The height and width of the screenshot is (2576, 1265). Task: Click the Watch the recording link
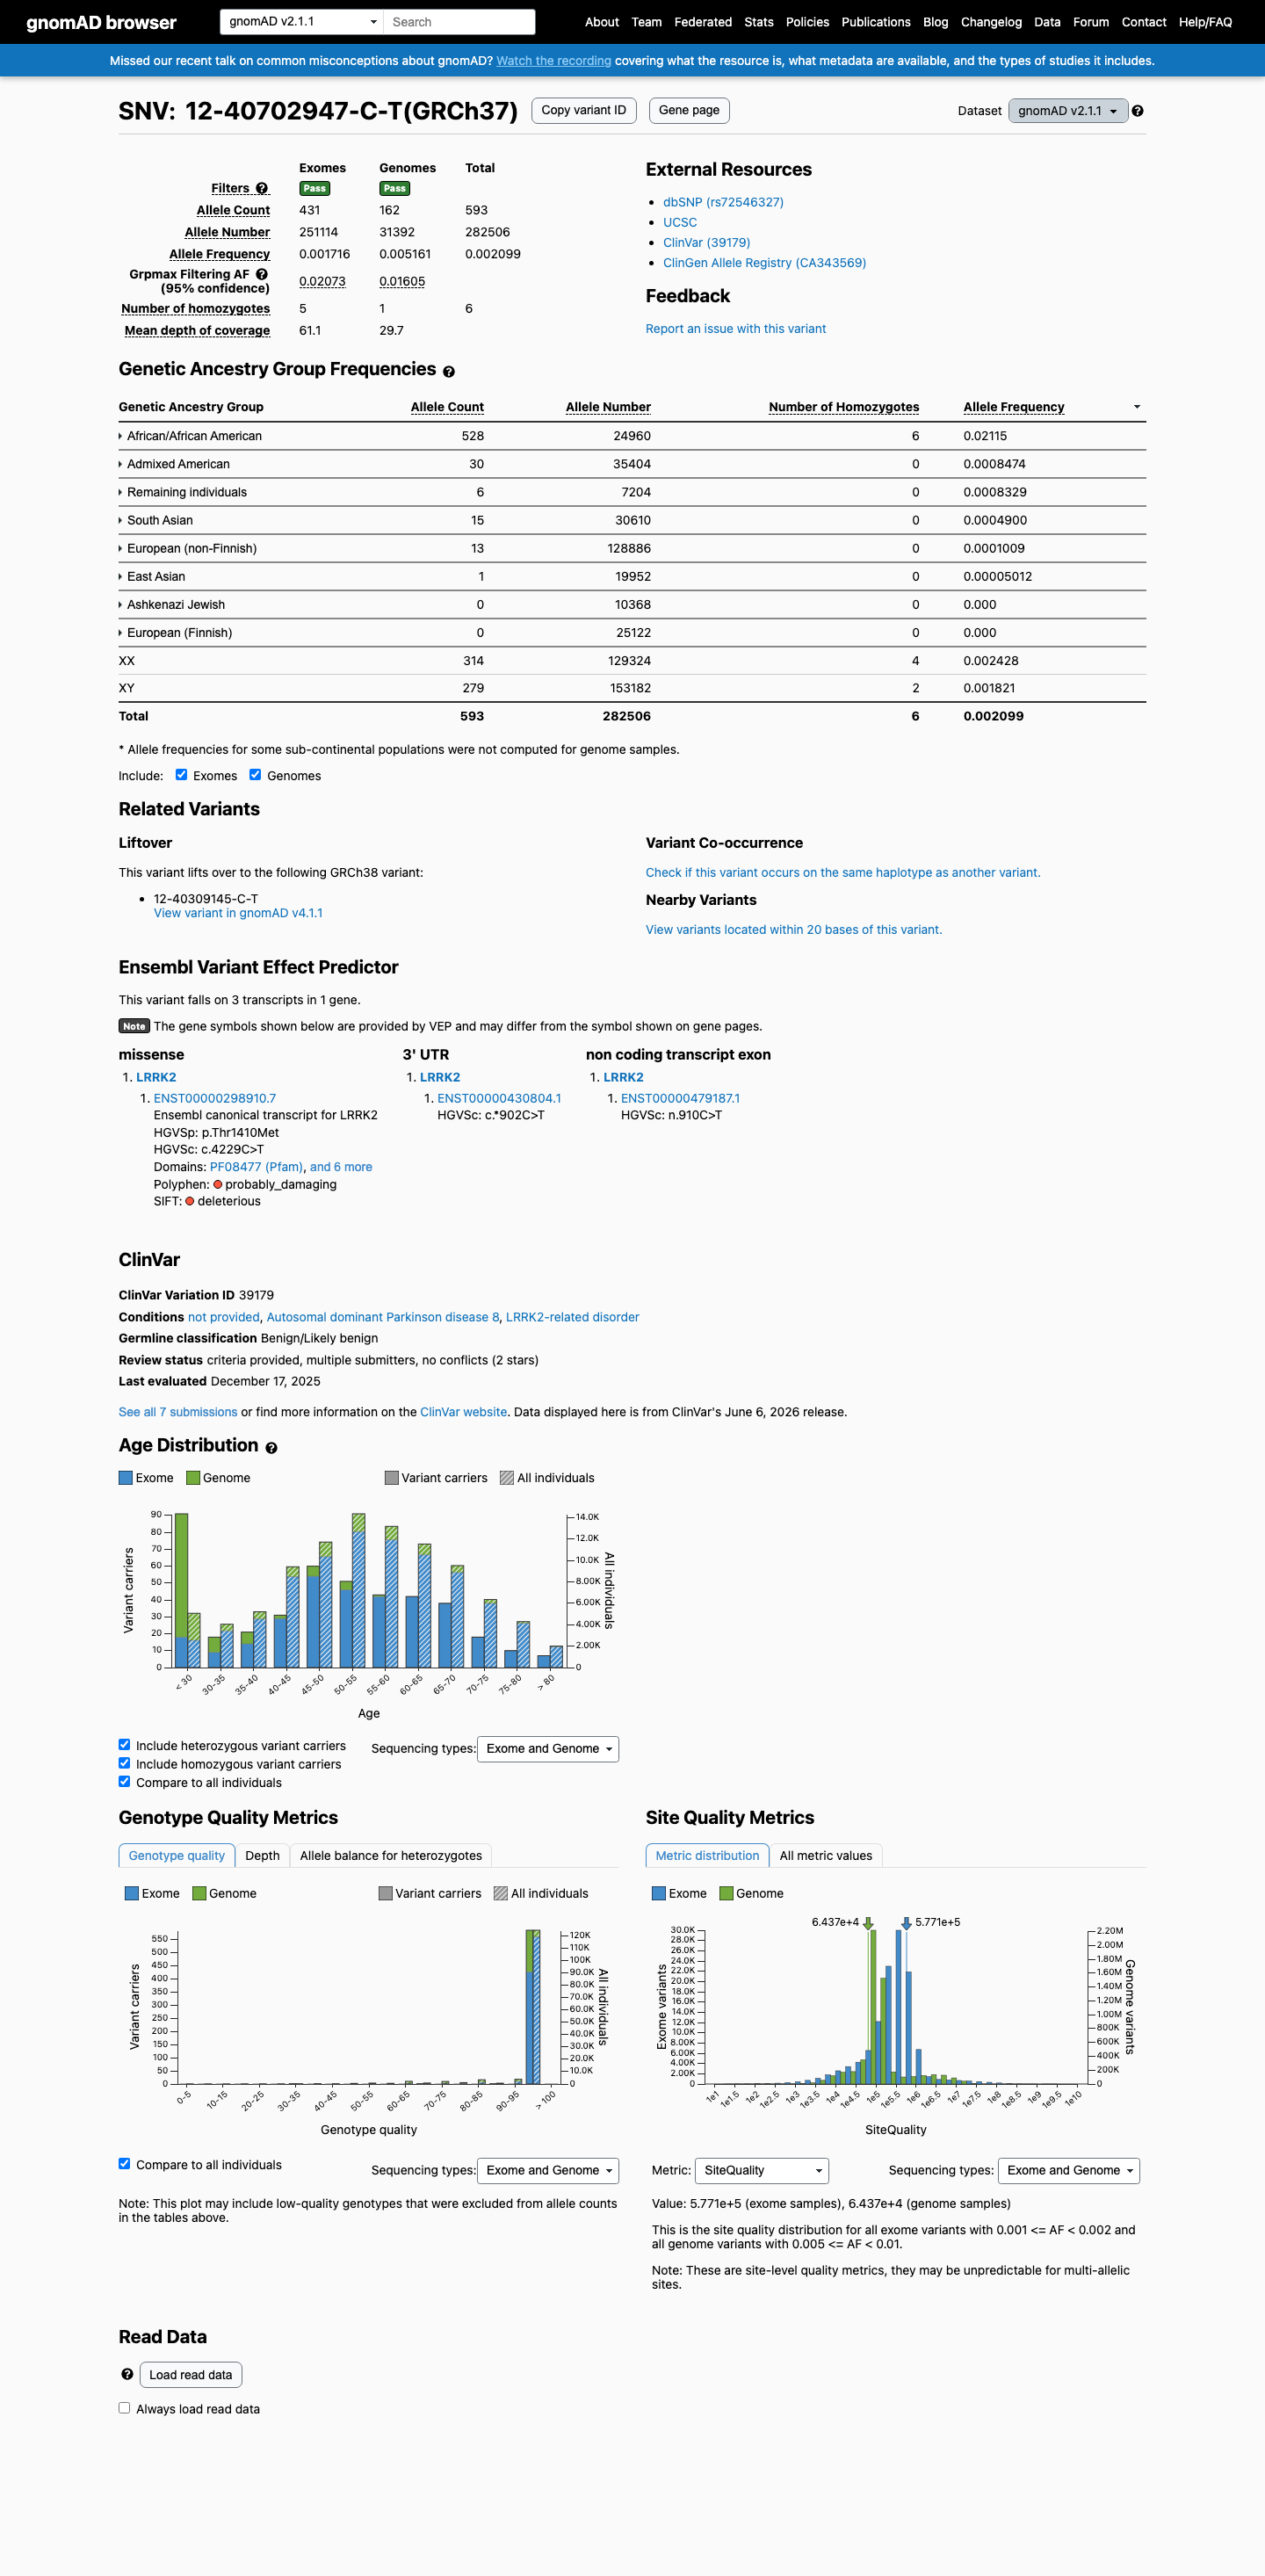(x=554, y=61)
